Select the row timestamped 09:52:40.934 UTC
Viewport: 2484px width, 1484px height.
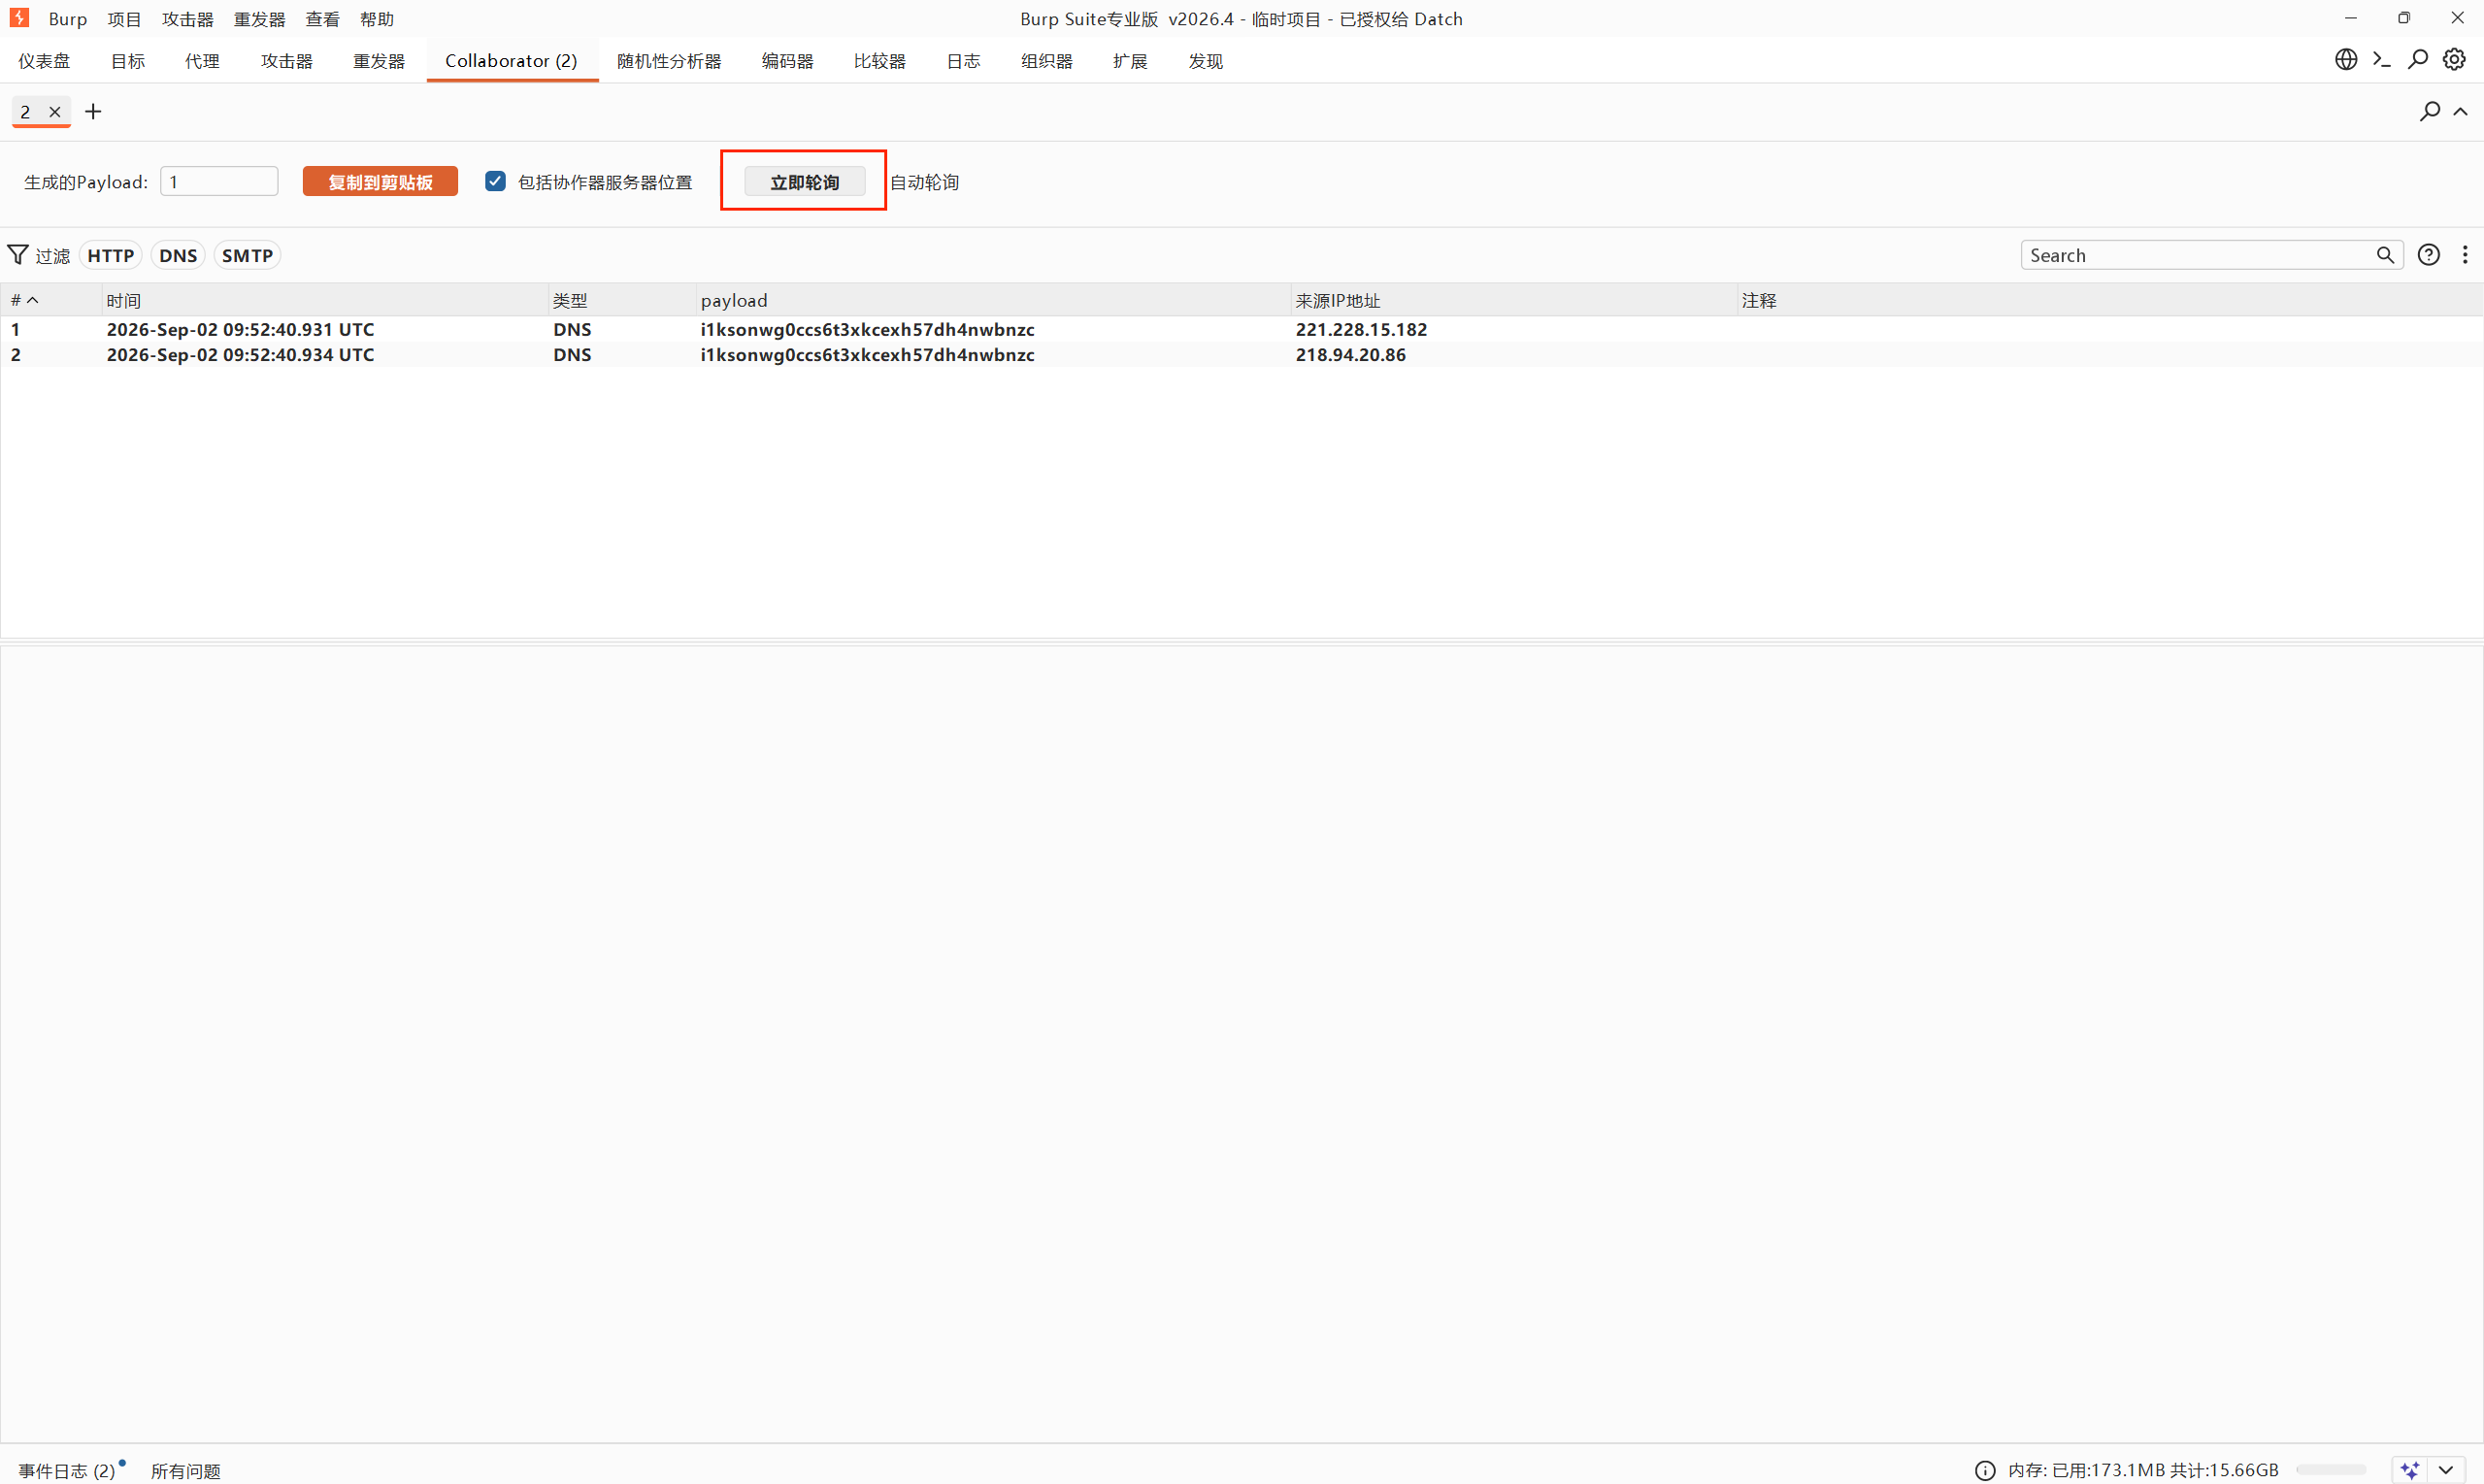(1242, 354)
